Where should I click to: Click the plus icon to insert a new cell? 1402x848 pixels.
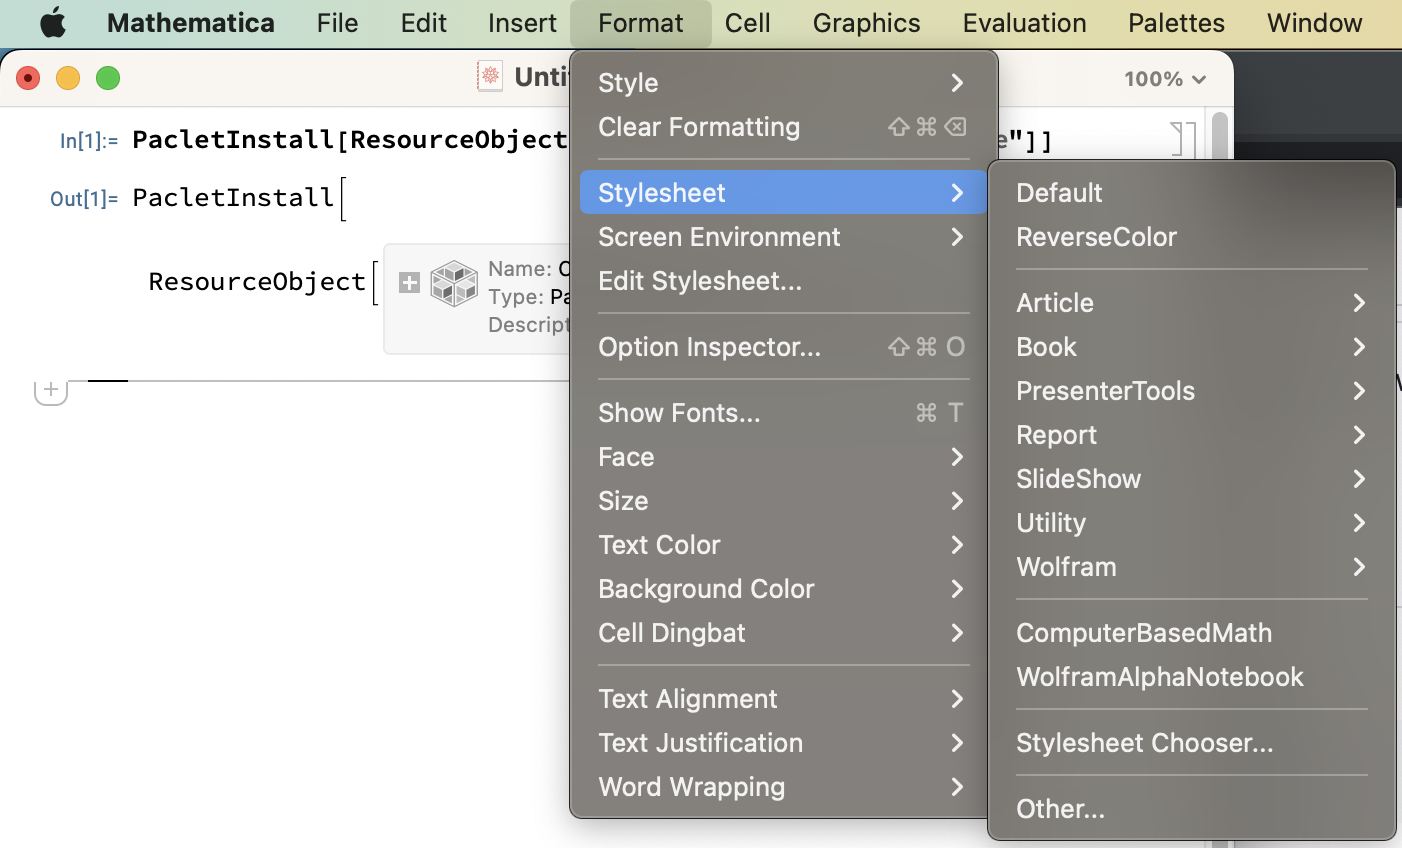coord(50,390)
